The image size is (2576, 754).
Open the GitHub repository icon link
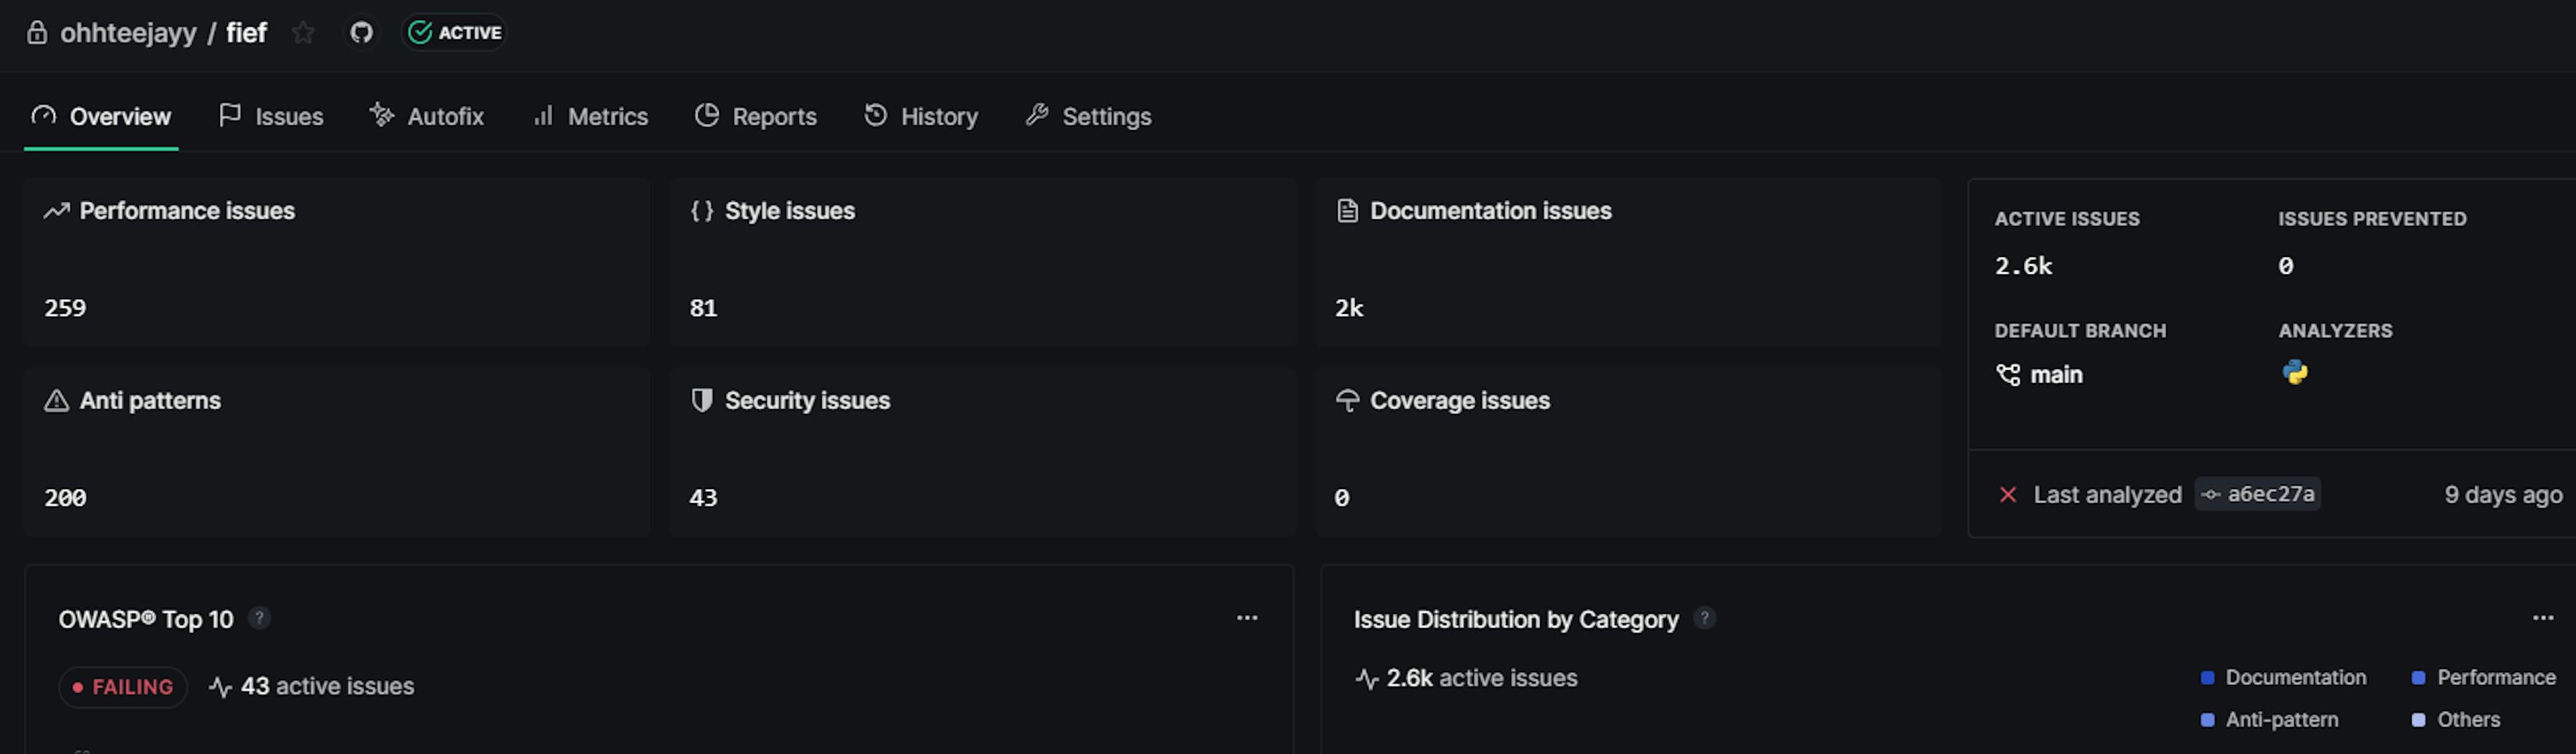coord(361,33)
